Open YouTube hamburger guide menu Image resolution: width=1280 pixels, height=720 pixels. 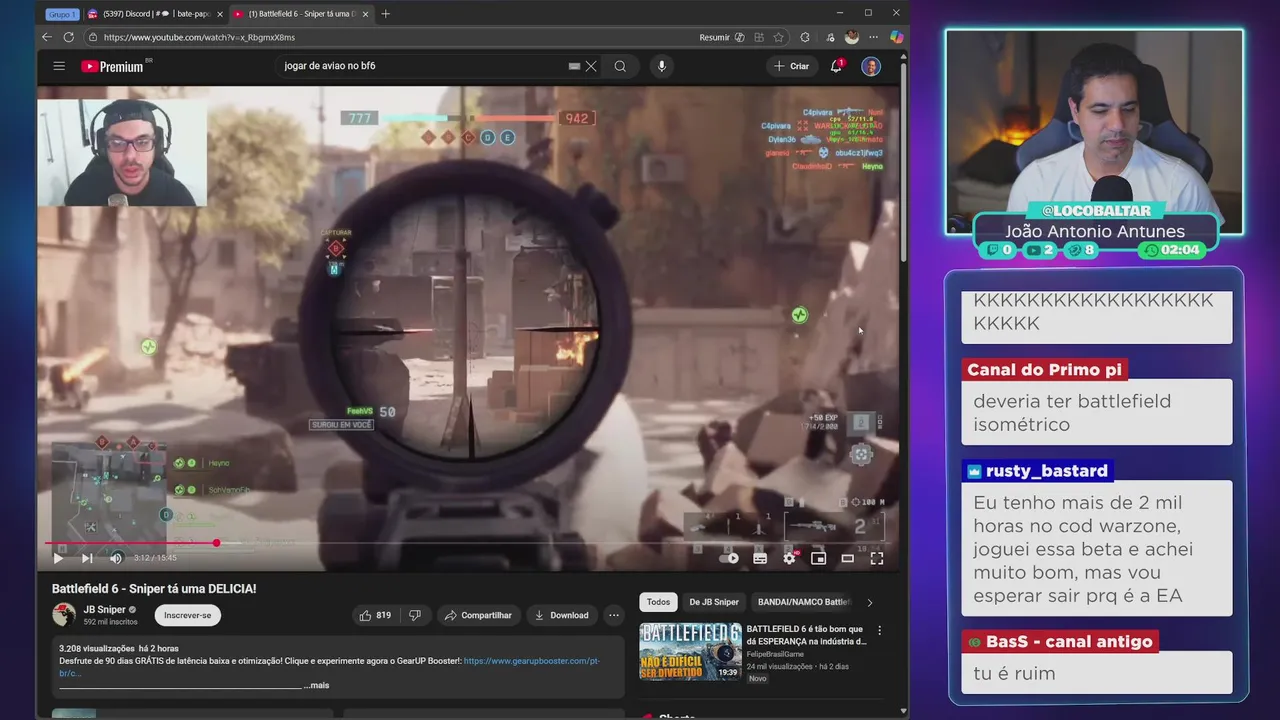[59, 66]
